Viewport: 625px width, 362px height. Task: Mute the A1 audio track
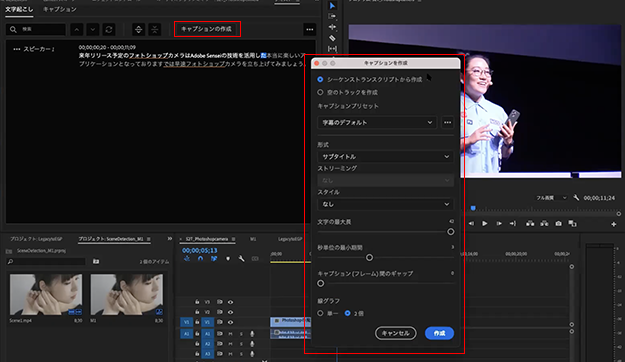tap(230, 334)
